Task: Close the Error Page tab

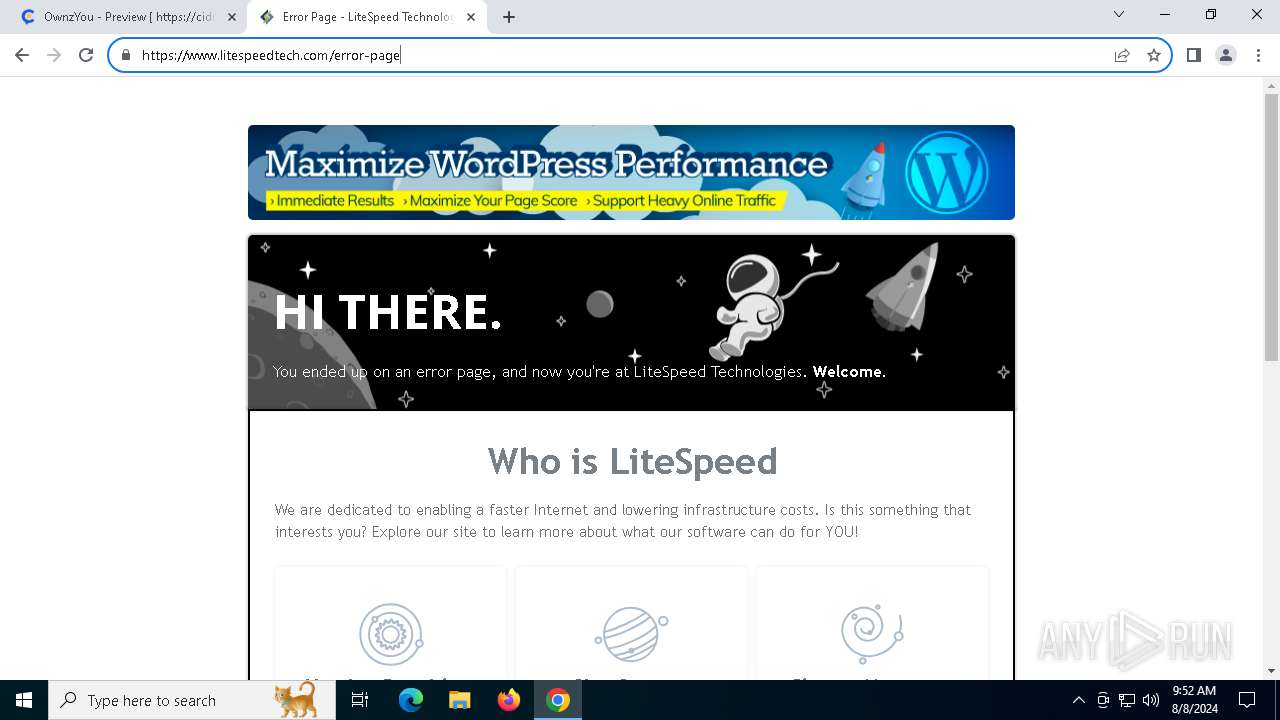Action: (x=471, y=17)
